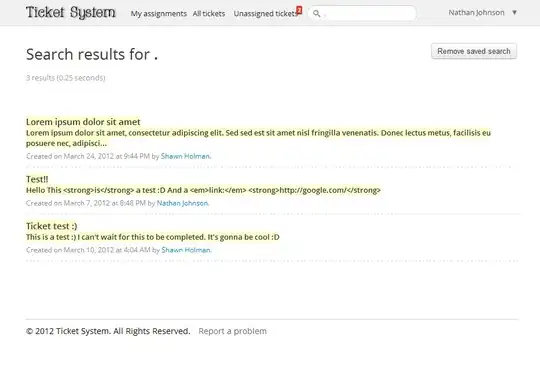
Task: Open the Nathan Johnson account menu
Action: [x=476, y=13]
